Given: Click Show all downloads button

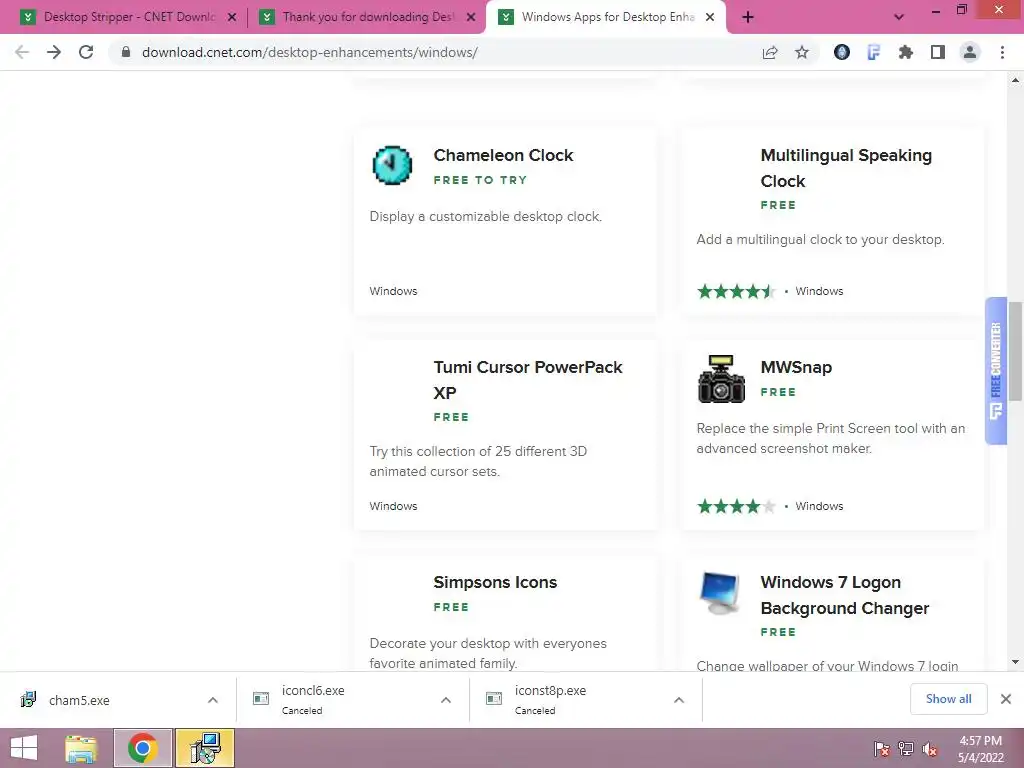Looking at the screenshot, I should [x=948, y=699].
